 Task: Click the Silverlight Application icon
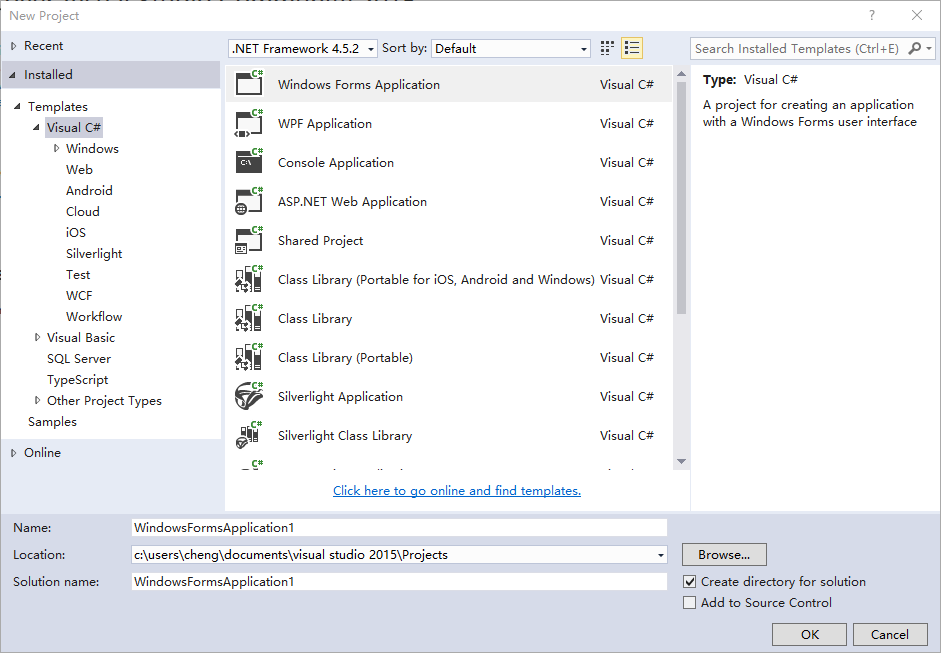click(248, 396)
